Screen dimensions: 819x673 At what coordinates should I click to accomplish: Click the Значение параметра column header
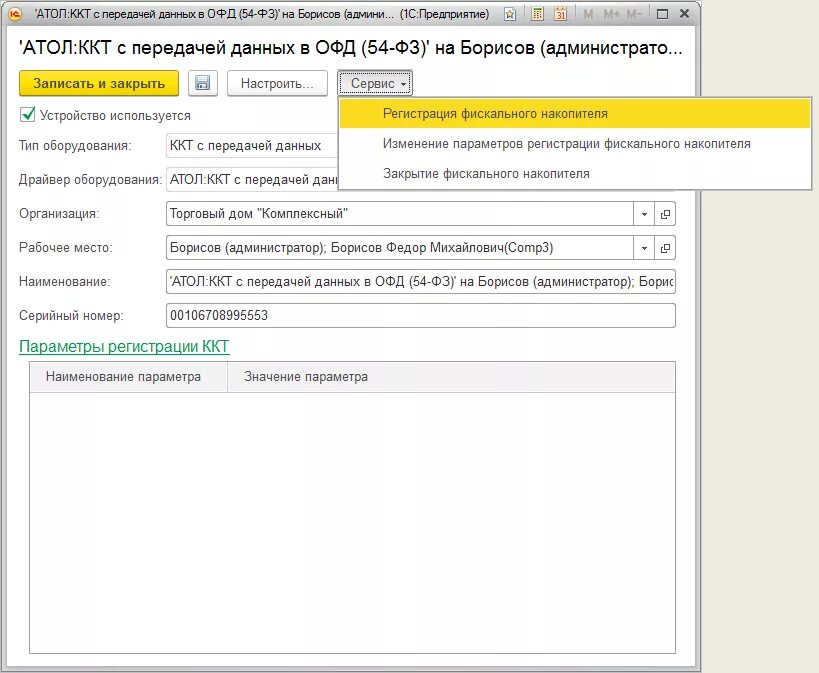tap(451, 377)
